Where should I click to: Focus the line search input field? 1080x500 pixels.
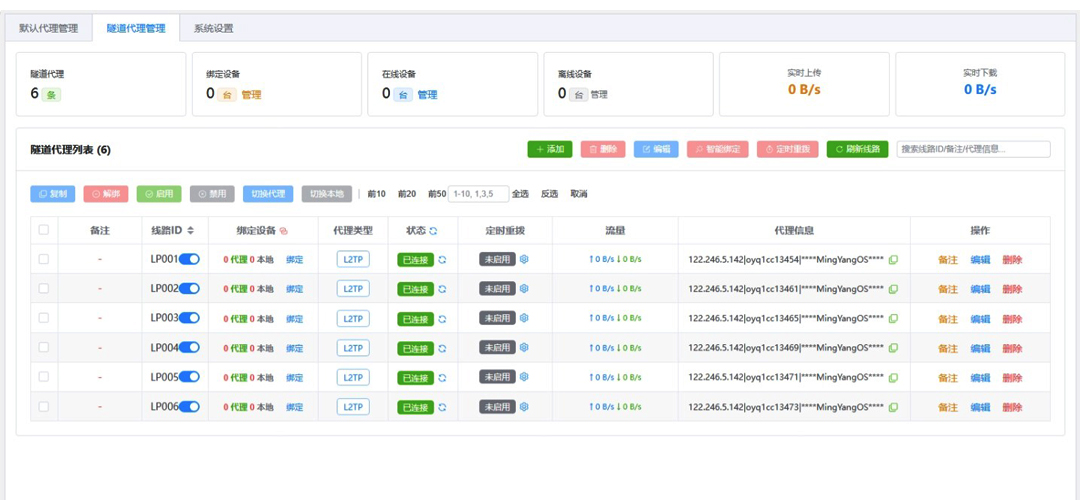pos(973,149)
